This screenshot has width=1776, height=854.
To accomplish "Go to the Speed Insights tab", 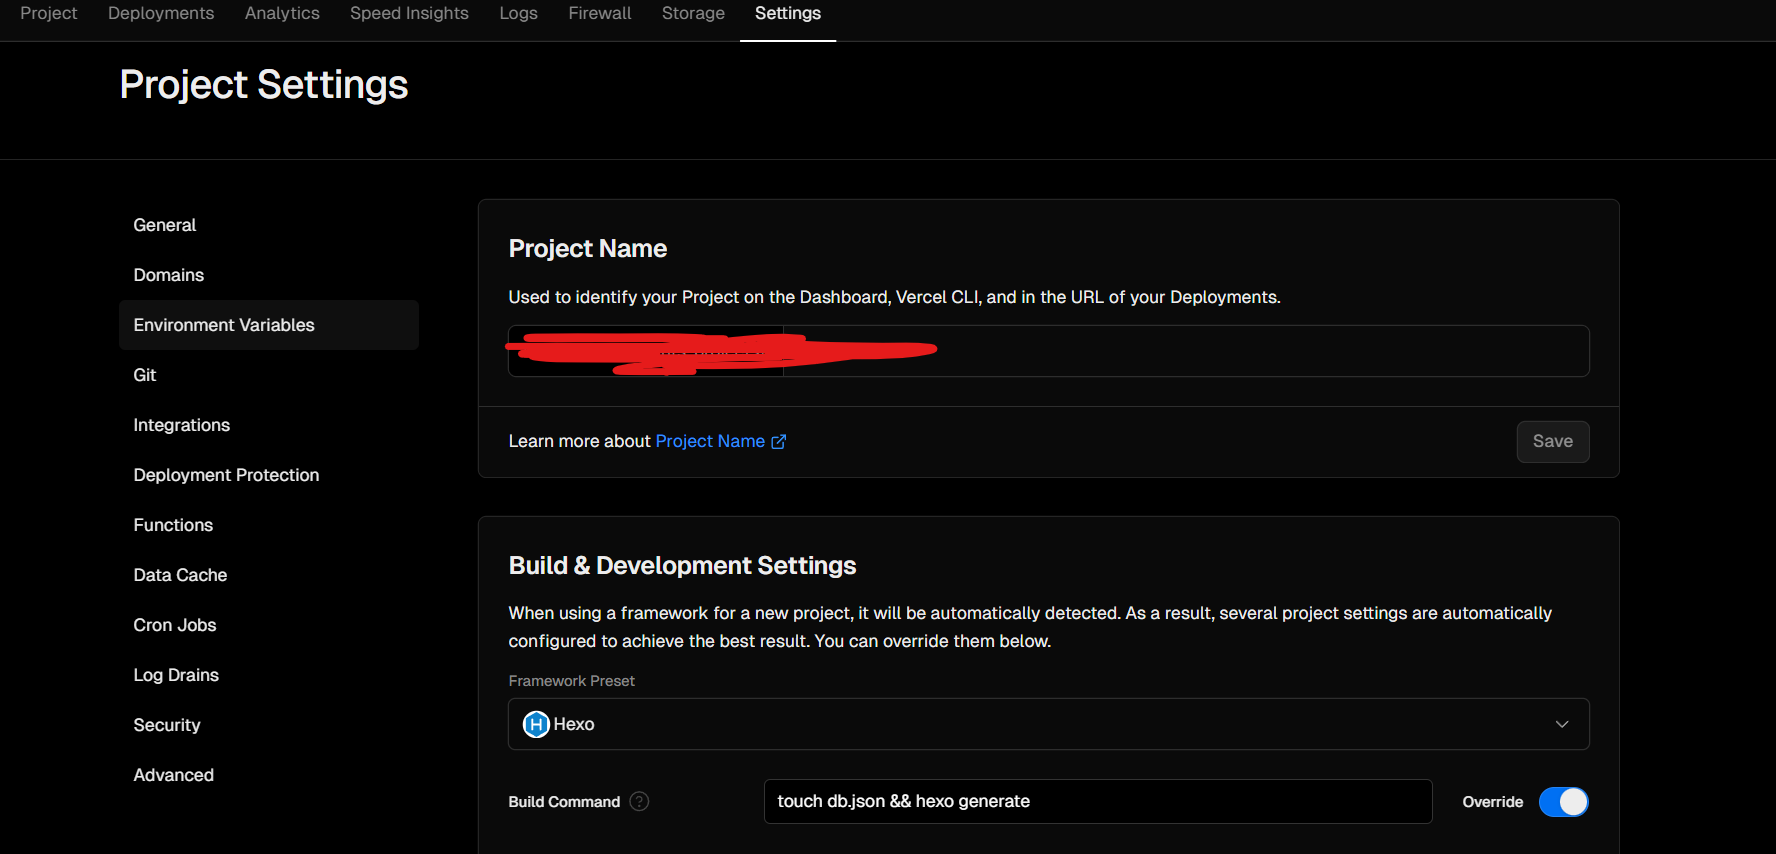I will (409, 14).
